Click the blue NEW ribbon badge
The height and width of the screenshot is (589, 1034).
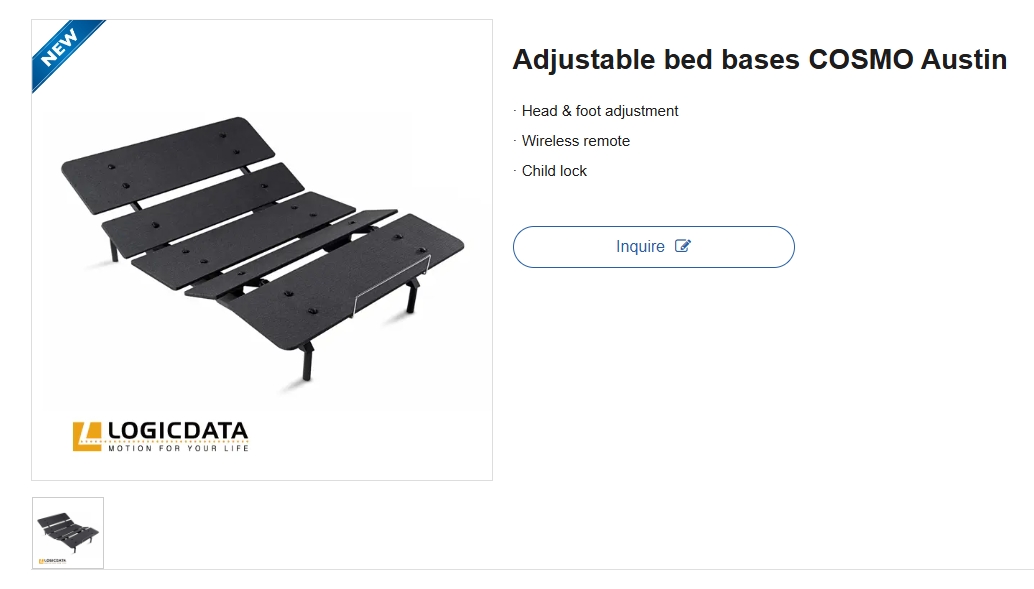[61, 48]
